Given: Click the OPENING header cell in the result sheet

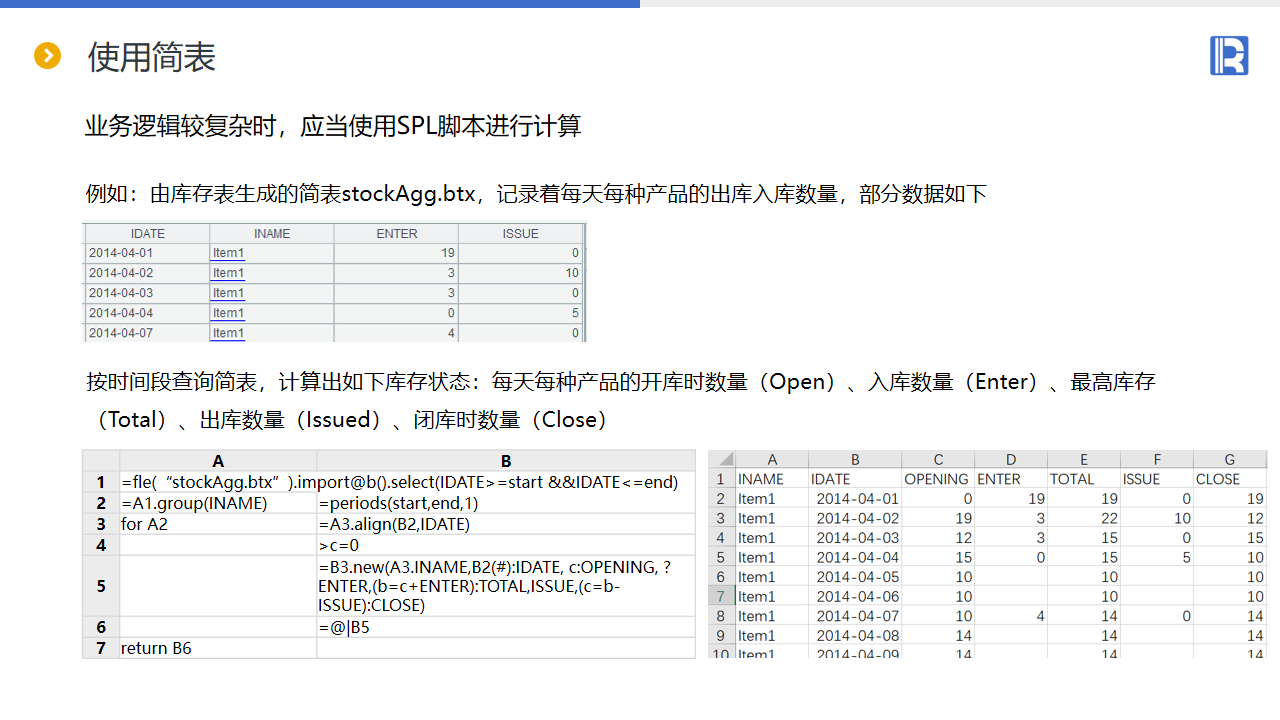Looking at the screenshot, I should tap(936, 479).
